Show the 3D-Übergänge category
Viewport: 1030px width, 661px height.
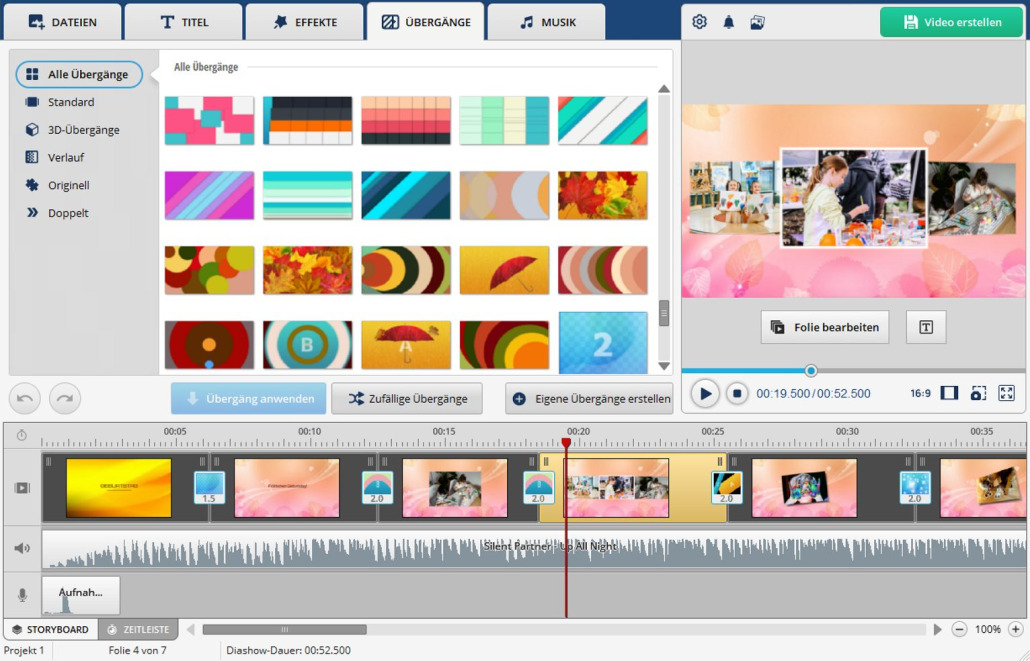coord(83,130)
